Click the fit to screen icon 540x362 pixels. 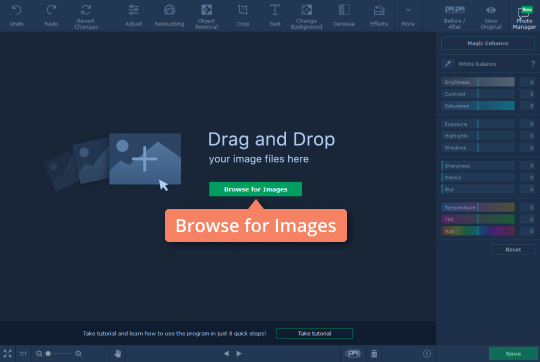pos(8,353)
